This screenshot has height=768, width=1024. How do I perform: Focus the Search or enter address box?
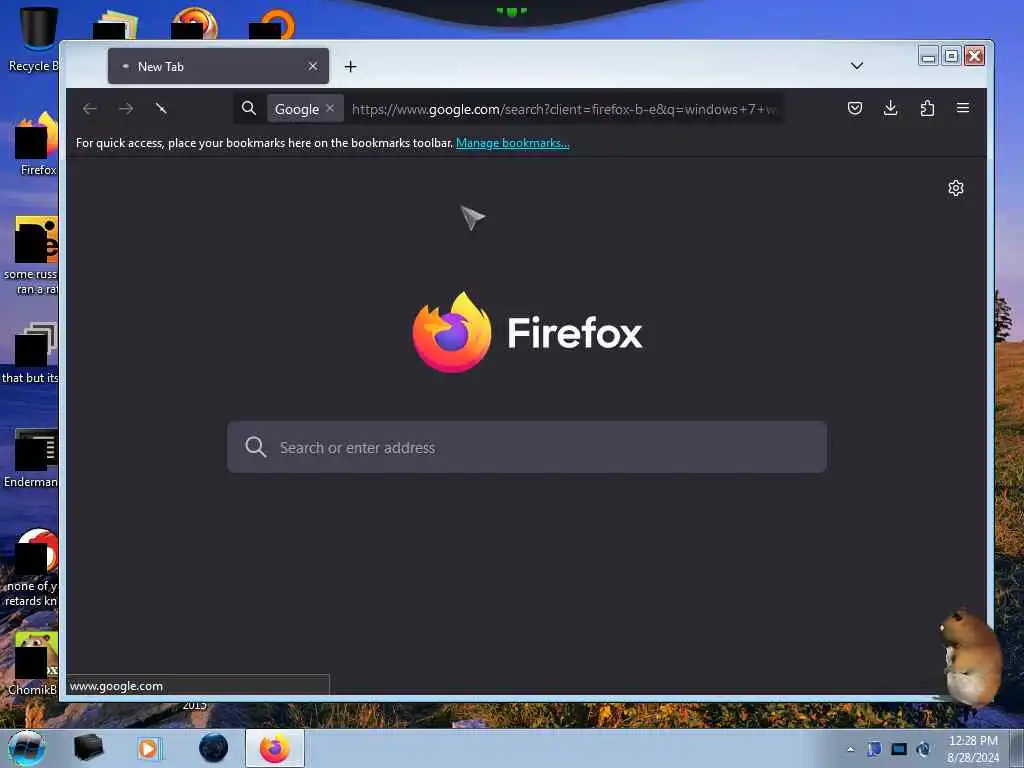(527, 447)
